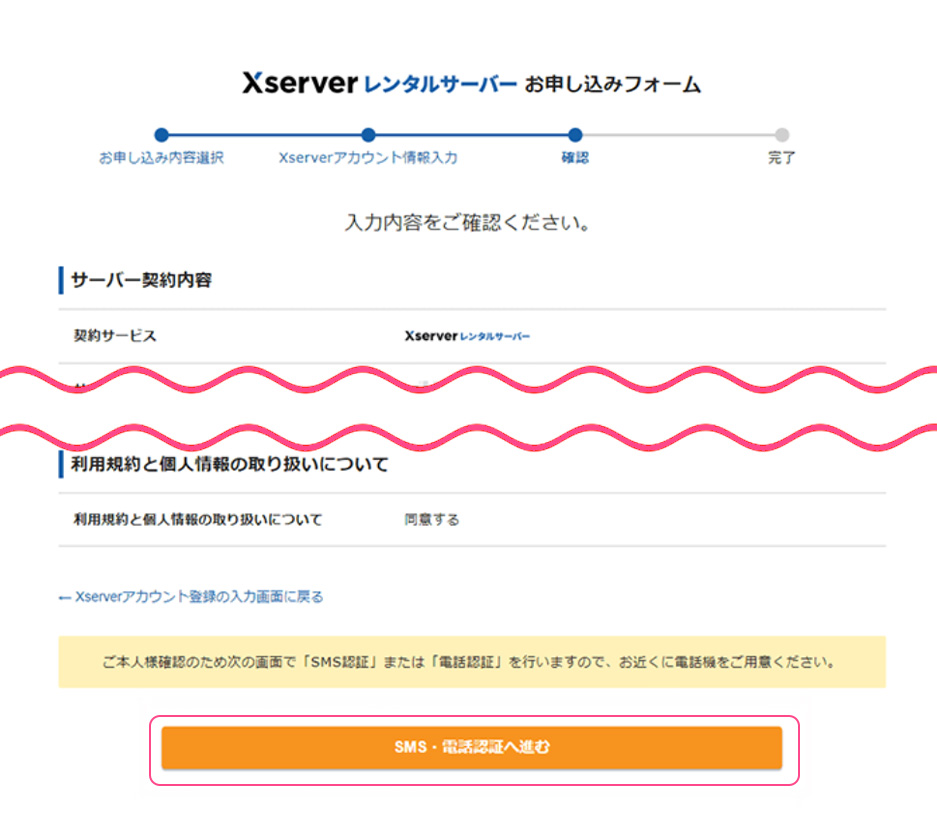
Task: Select the お申し込み内容選択 step label
Action: click(x=161, y=158)
